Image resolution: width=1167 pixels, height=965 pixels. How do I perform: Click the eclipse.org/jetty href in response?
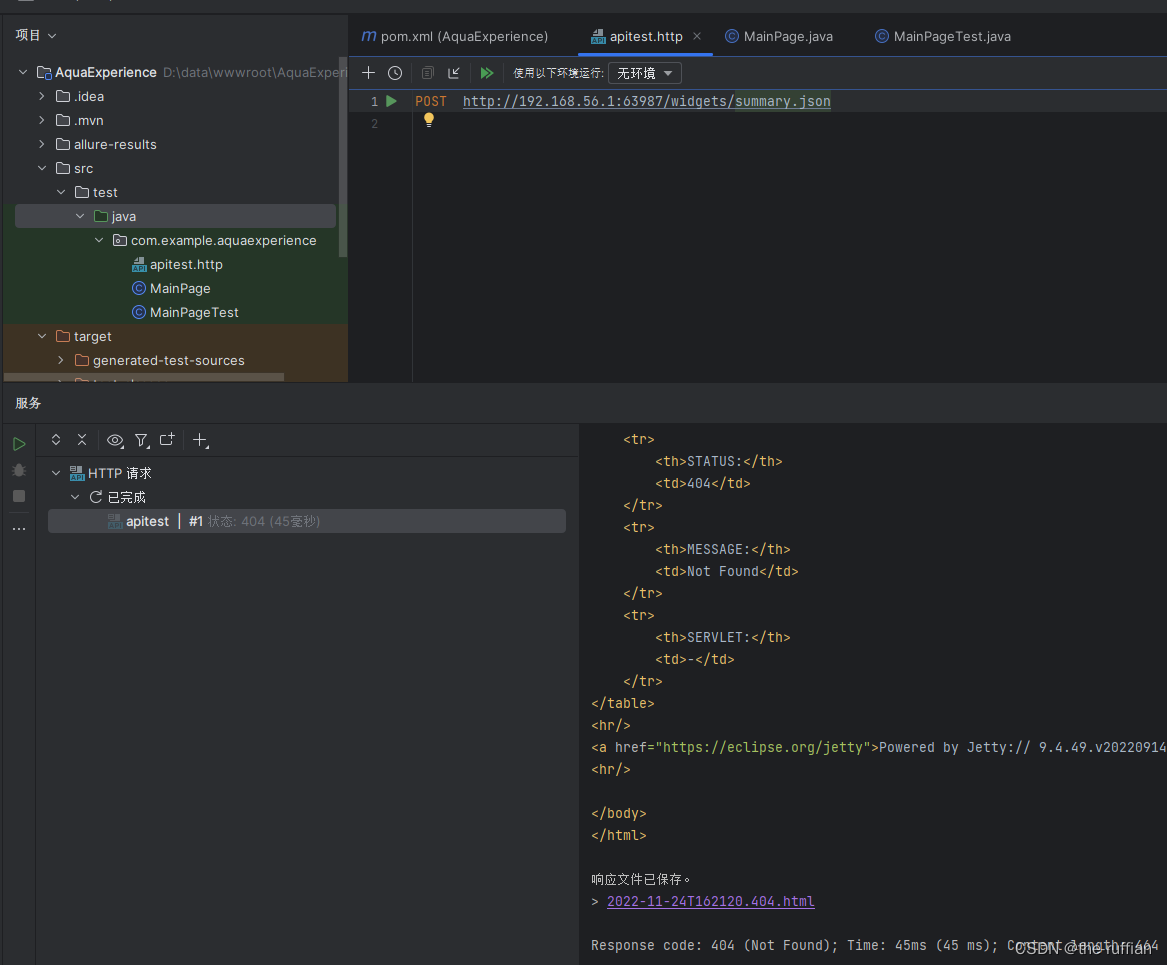(765, 747)
